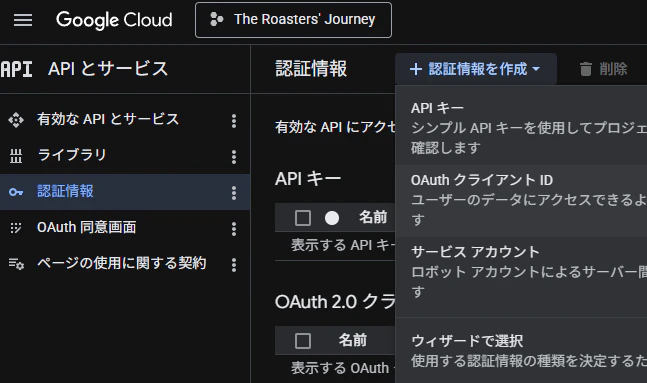The height and width of the screenshot is (383, 647).
Task: Open The Roasters' Journey project selector
Action: click(293, 20)
